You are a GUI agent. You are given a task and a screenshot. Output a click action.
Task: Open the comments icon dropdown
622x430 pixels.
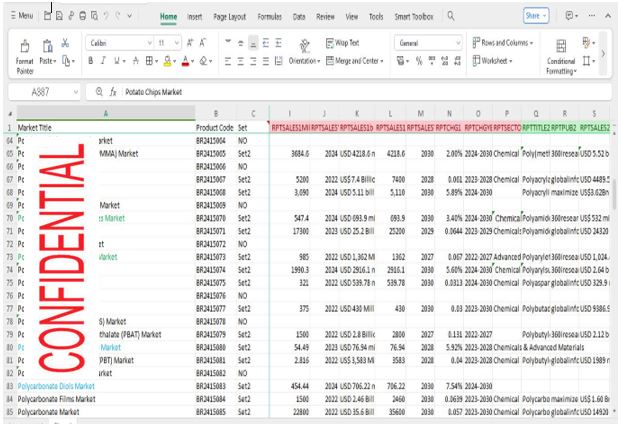pyautogui.click(x=571, y=16)
